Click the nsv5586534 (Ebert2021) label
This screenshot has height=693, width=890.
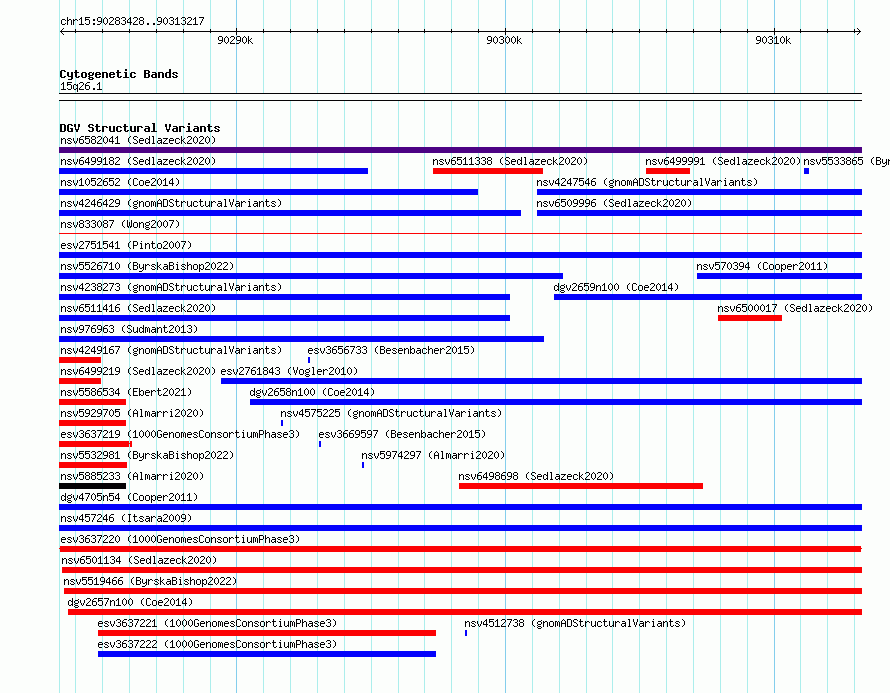pos(126,392)
